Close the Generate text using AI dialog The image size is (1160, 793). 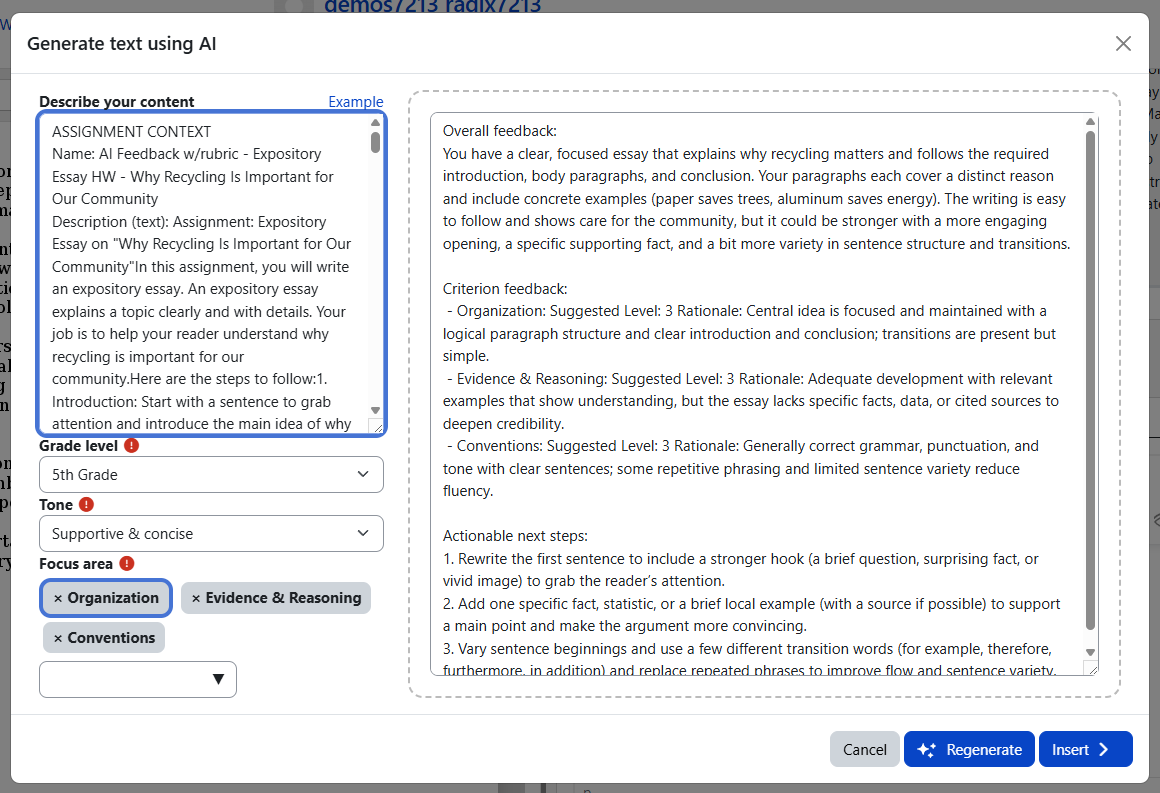(x=1123, y=43)
